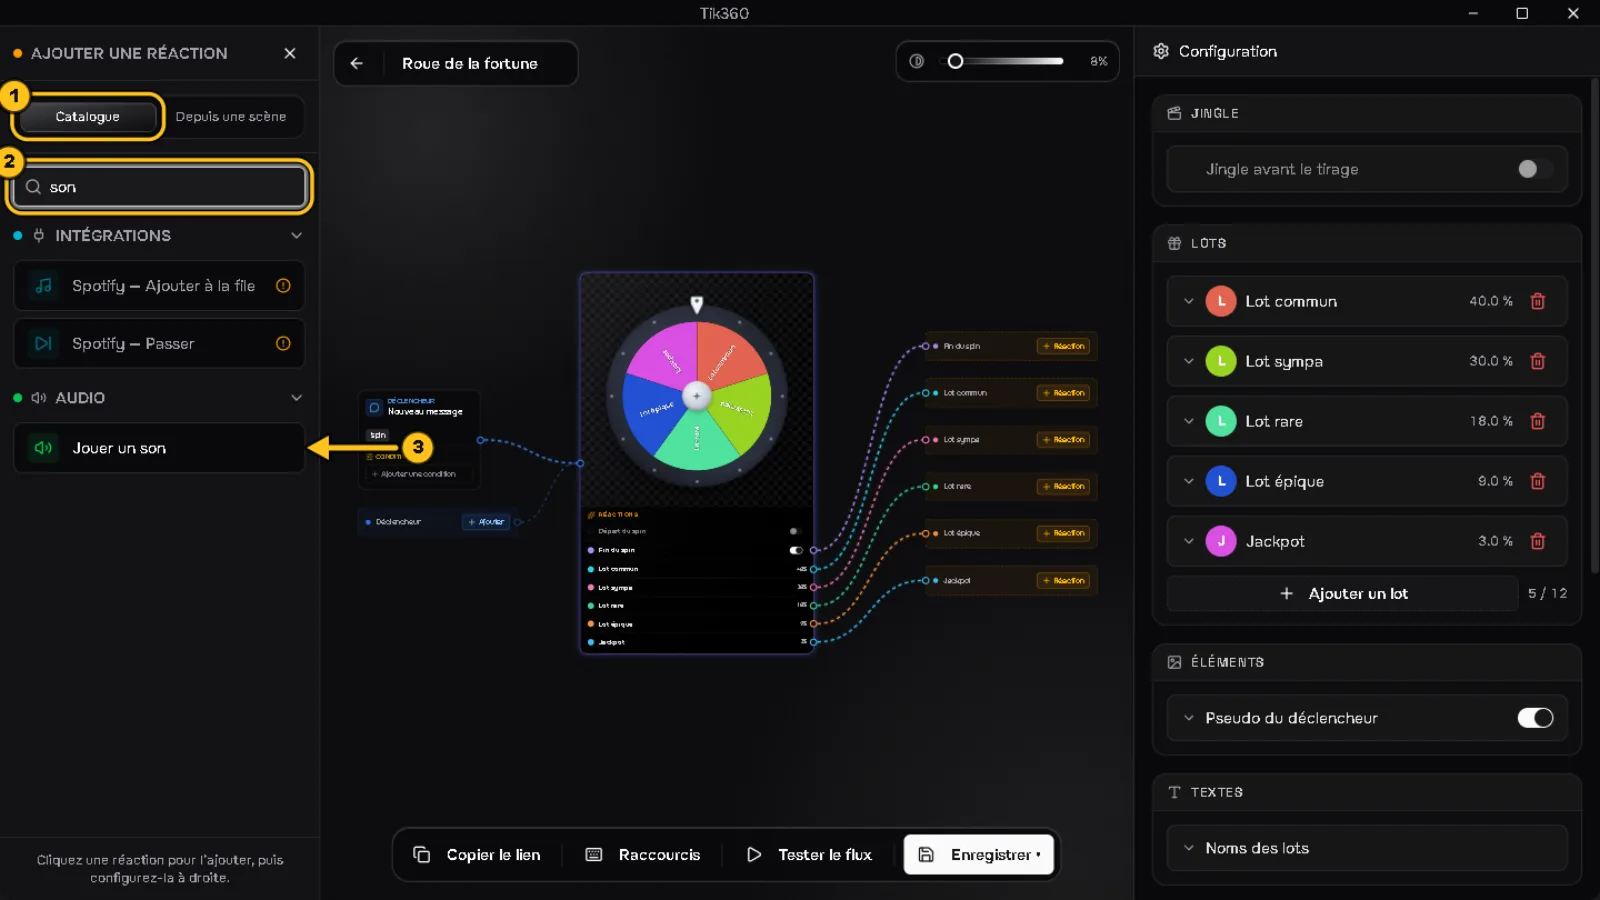Add the Jouer un son reaction
This screenshot has width=1600, height=900.
(x=159, y=448)
